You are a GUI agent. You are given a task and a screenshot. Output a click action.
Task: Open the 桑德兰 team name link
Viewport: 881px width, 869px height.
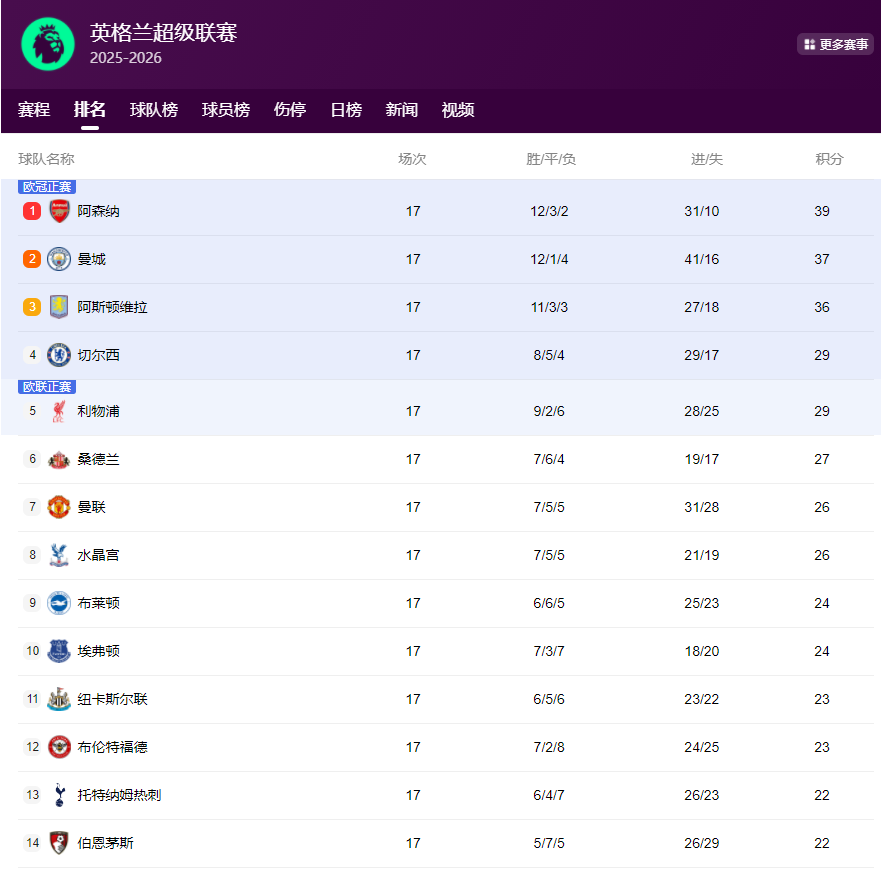(x=98, y=459)
